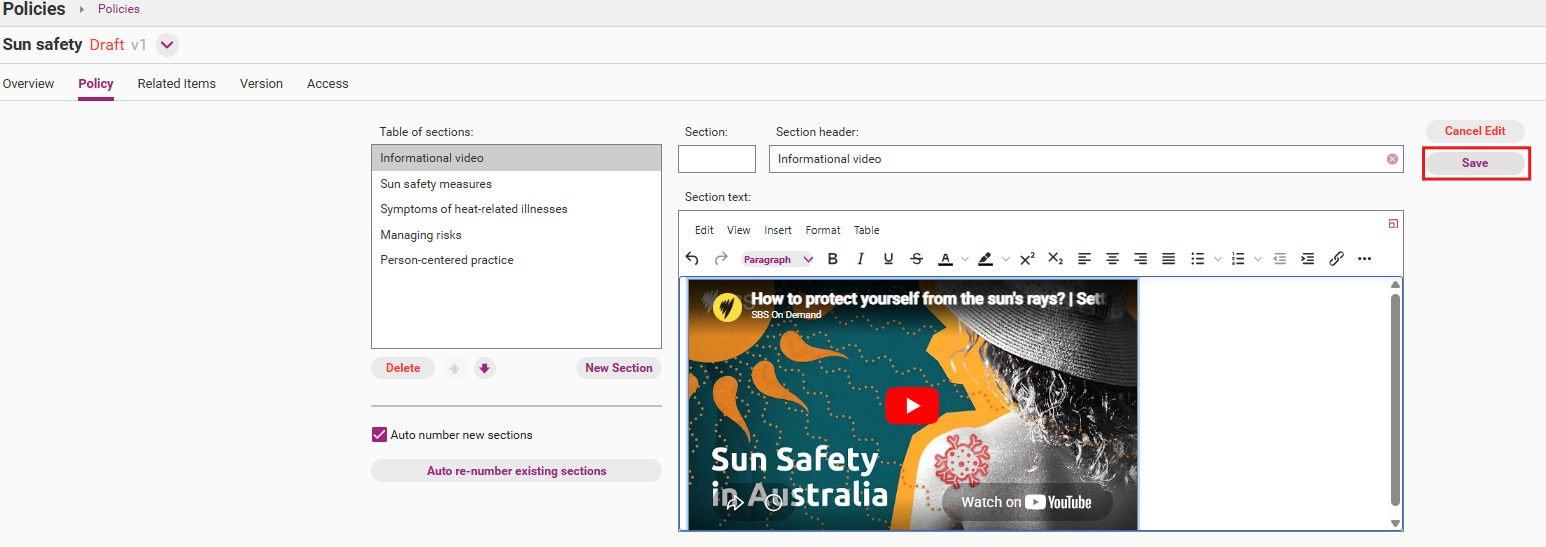The width and height of the screenshot is (1546, 547).
Task: Select the Managing risks section
Action: pyautogui.click(x=516, y=235)
